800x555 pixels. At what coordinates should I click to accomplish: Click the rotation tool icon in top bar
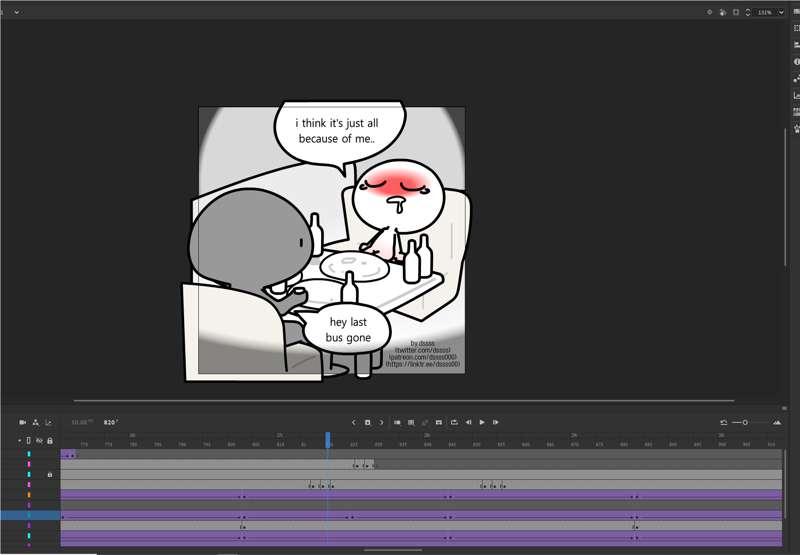[x=722, y=12]
